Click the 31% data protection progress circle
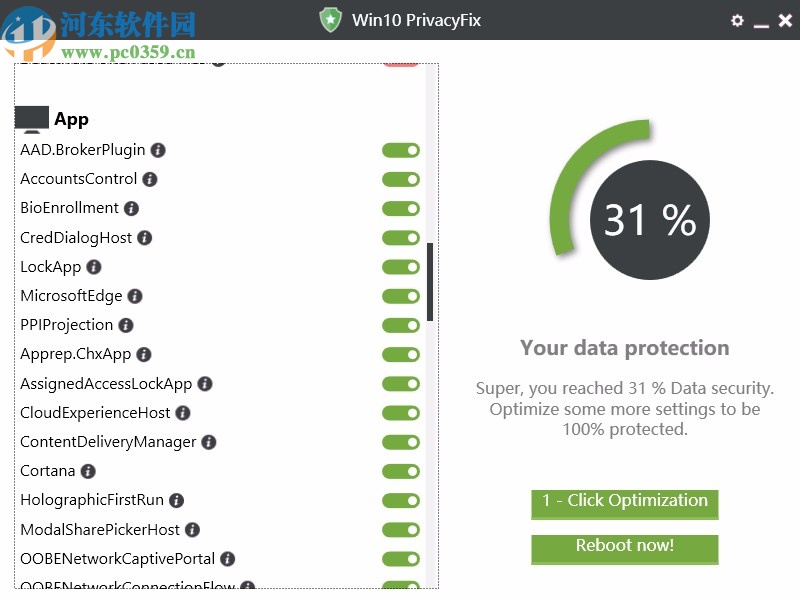The image size is (800, 600). click(648, 218)
